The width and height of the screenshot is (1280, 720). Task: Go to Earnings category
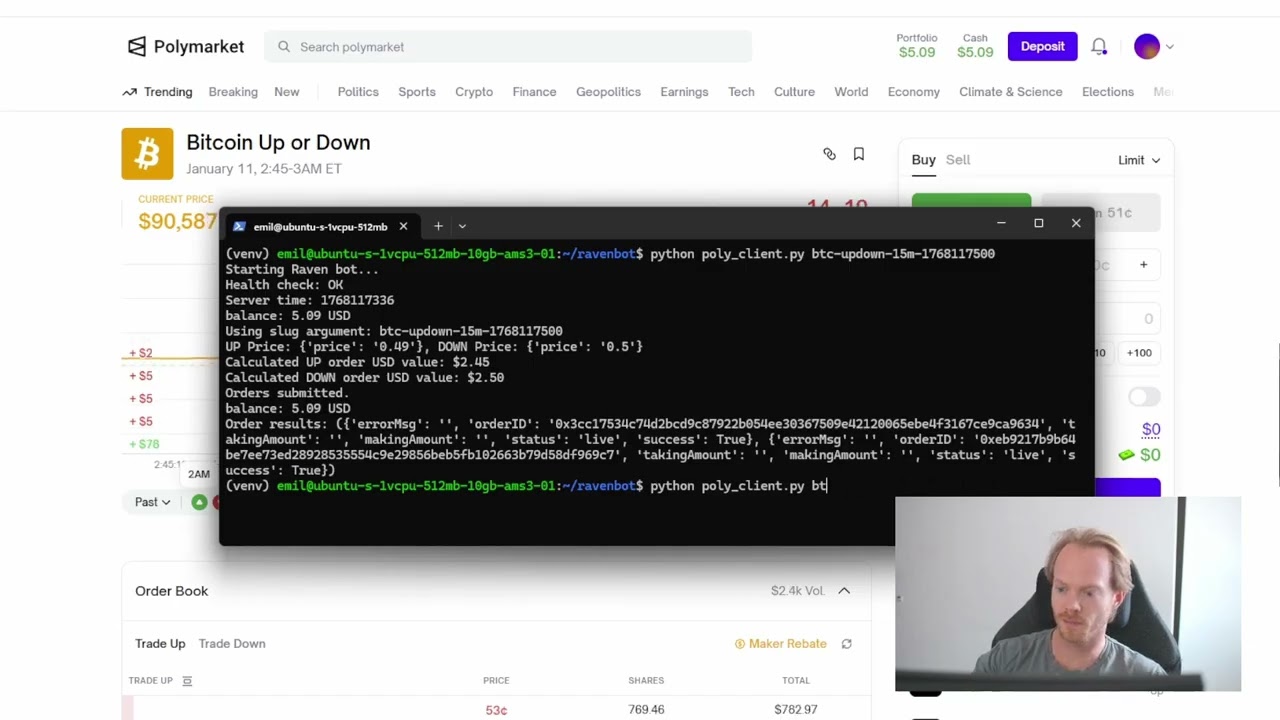coord(684,92)
